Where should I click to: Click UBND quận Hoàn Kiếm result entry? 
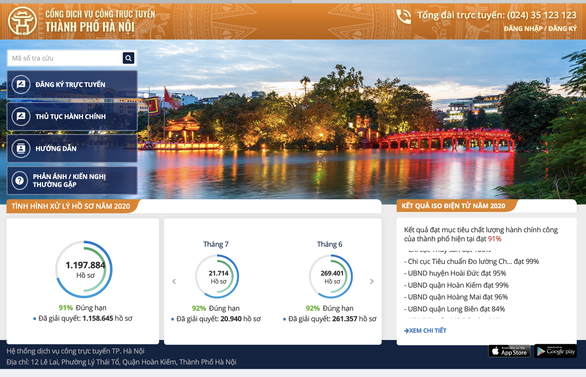click(x=456, y=285)
